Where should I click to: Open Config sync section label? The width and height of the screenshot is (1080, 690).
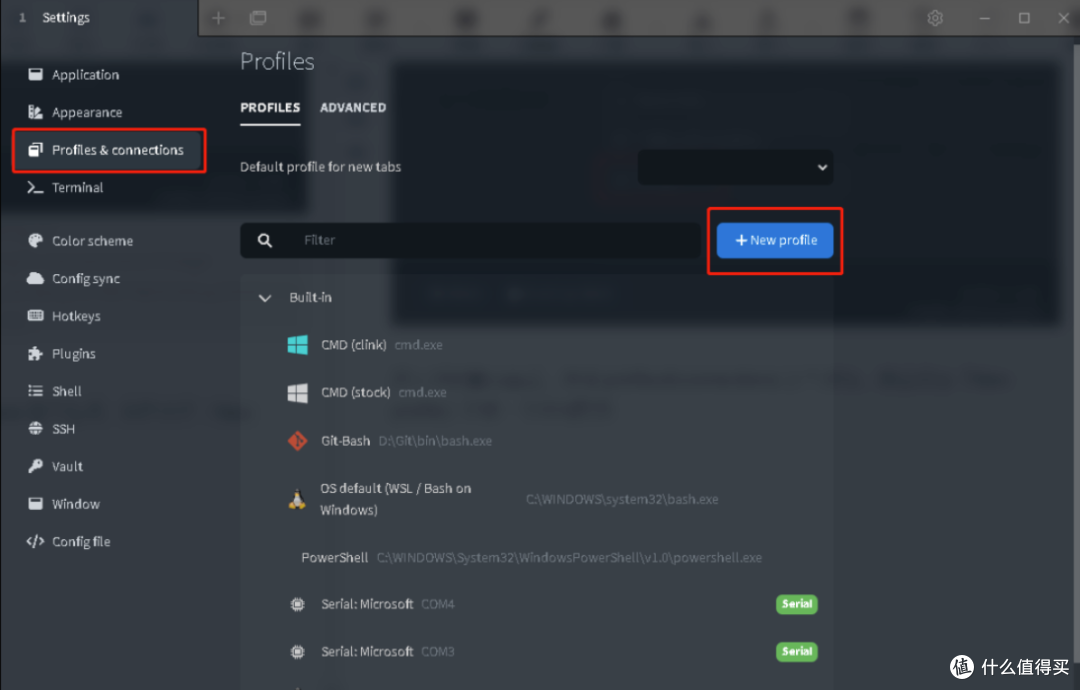86,279
